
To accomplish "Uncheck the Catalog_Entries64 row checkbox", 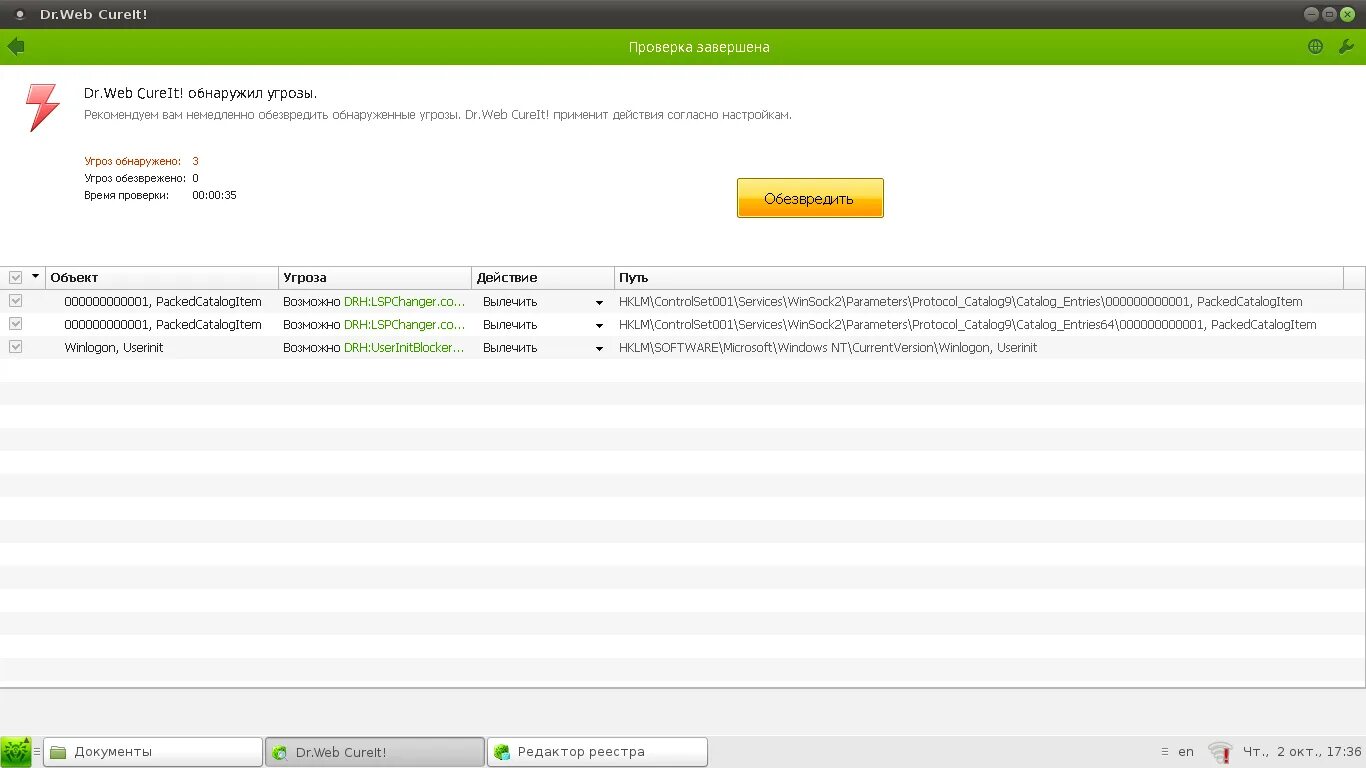I will point(15,324).
